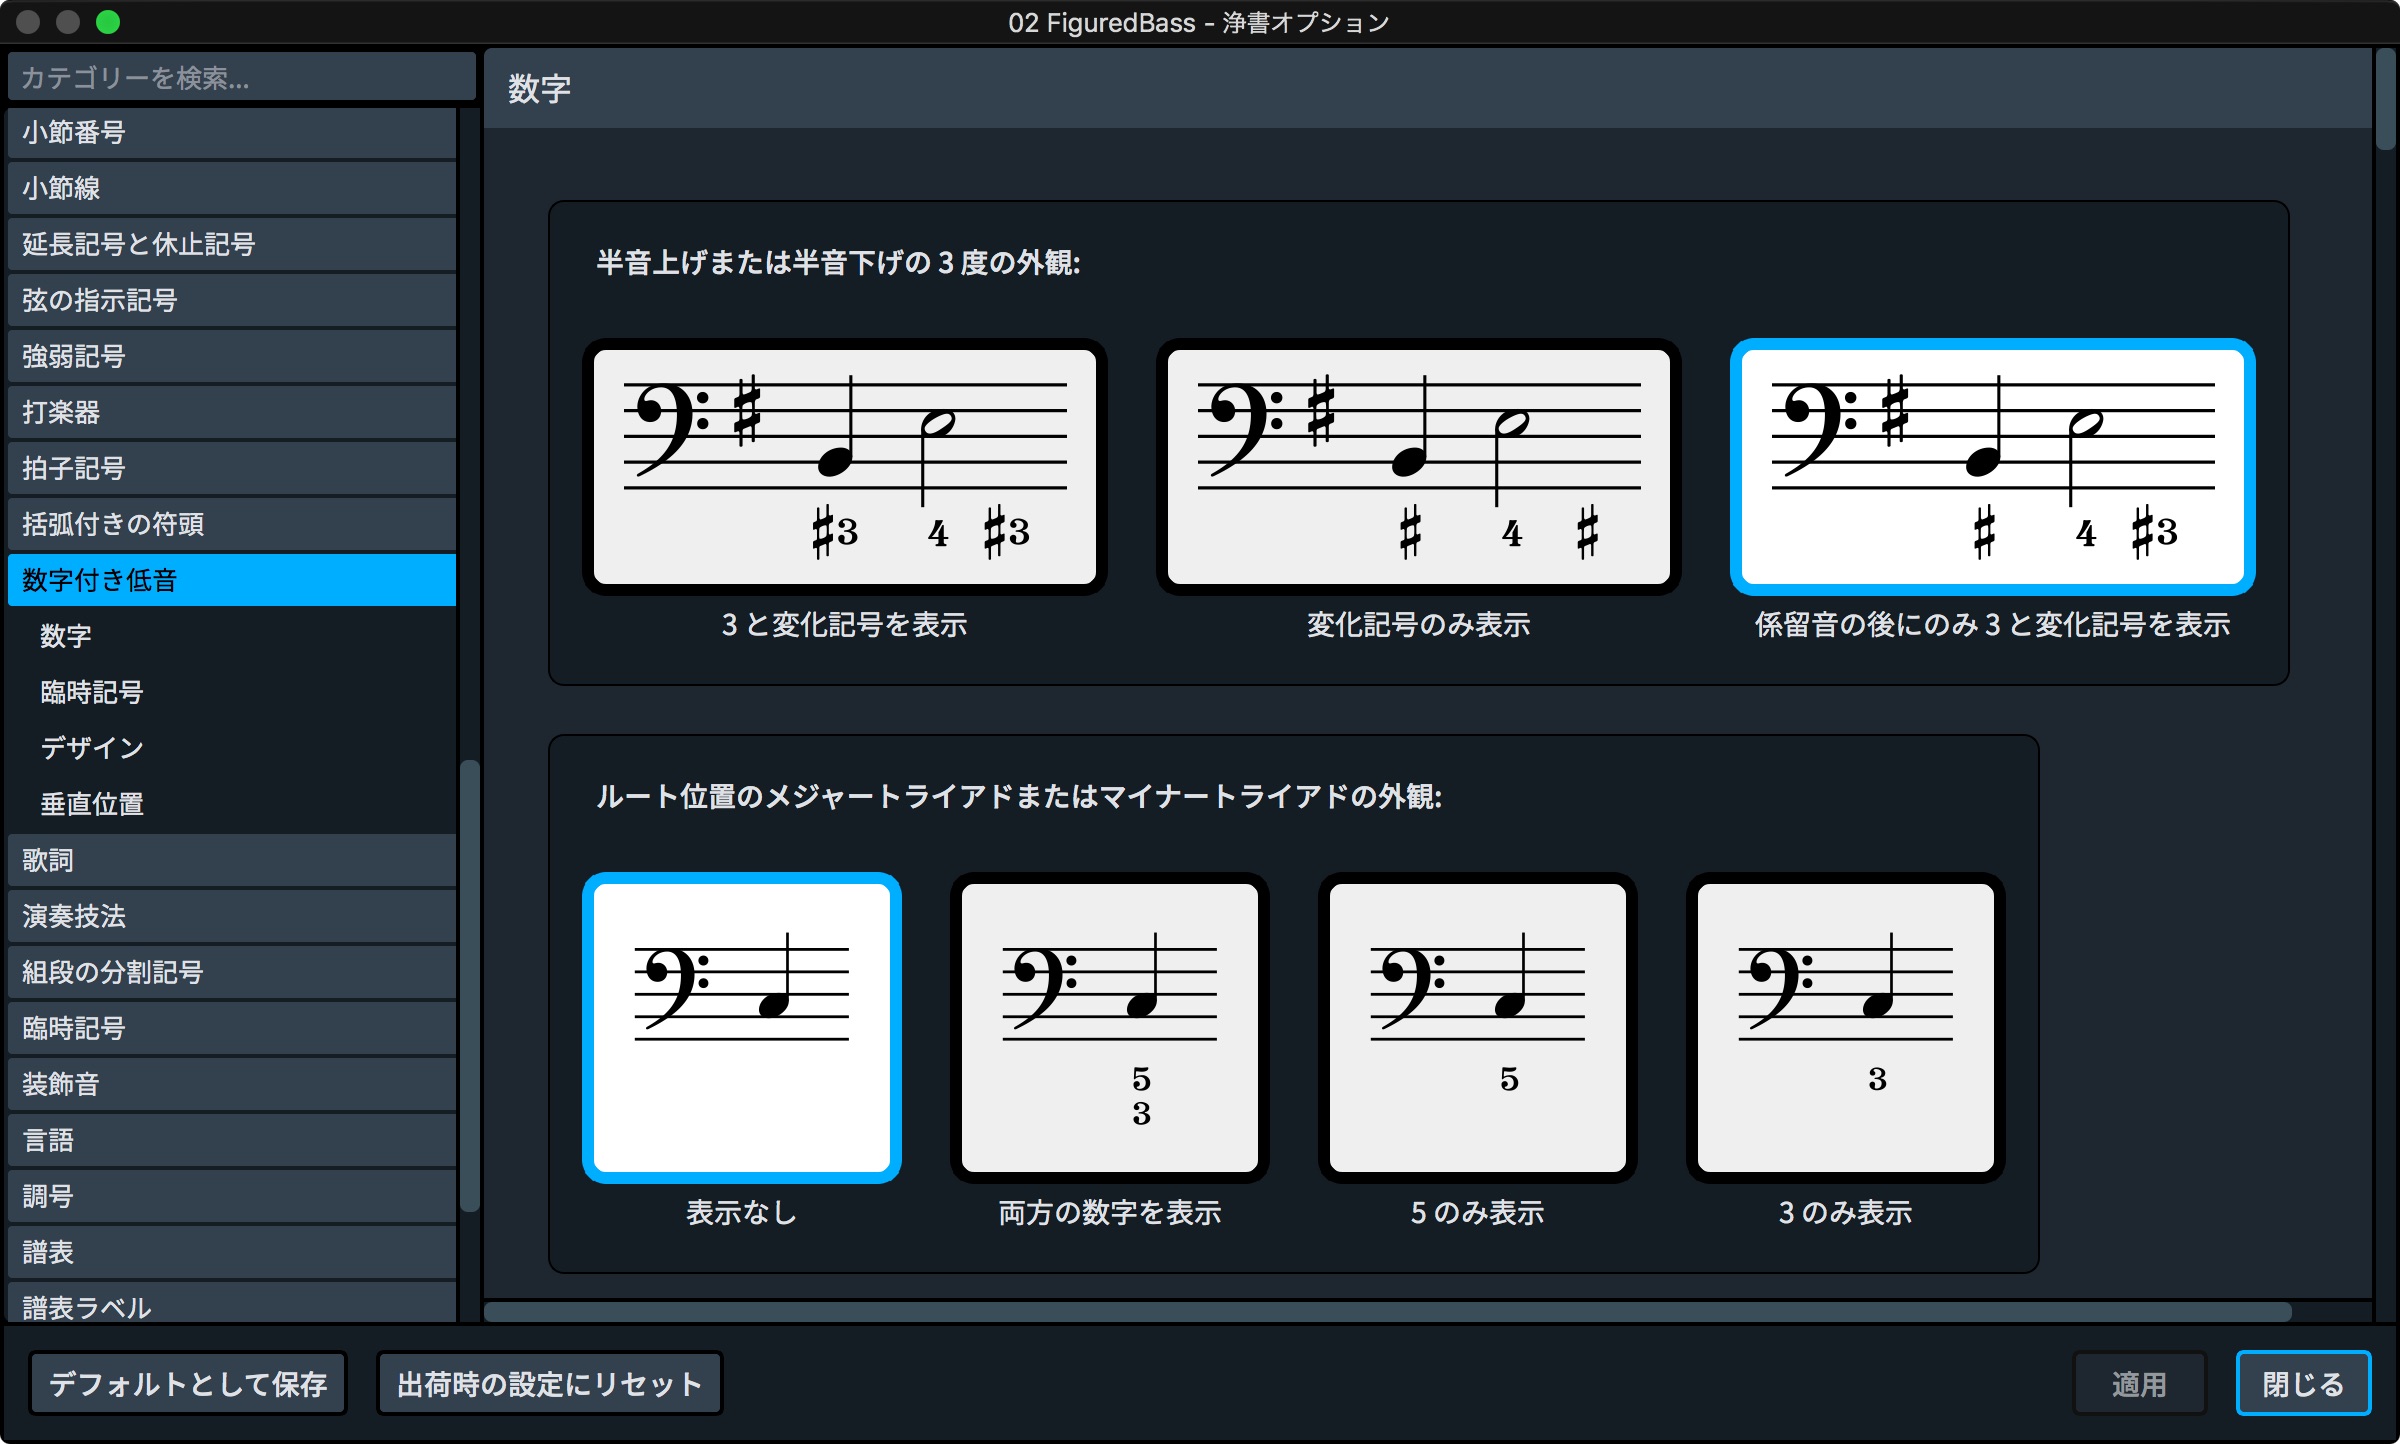Open the 小節番号 category
Viewport: 2400px width, 1444px height.
click(232, 132)
